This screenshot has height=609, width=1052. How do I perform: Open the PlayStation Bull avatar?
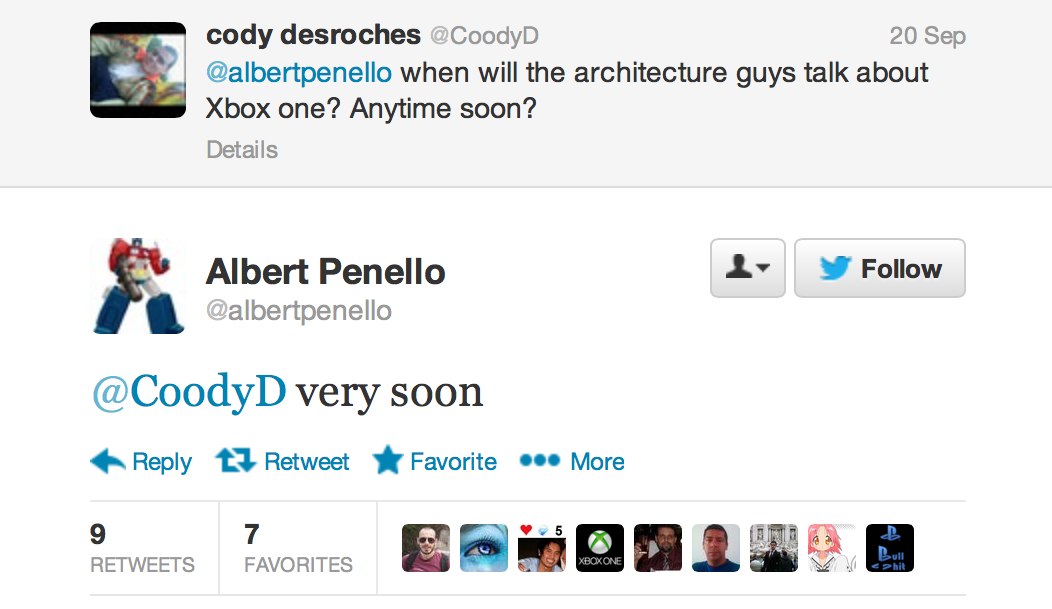[890, 548]
